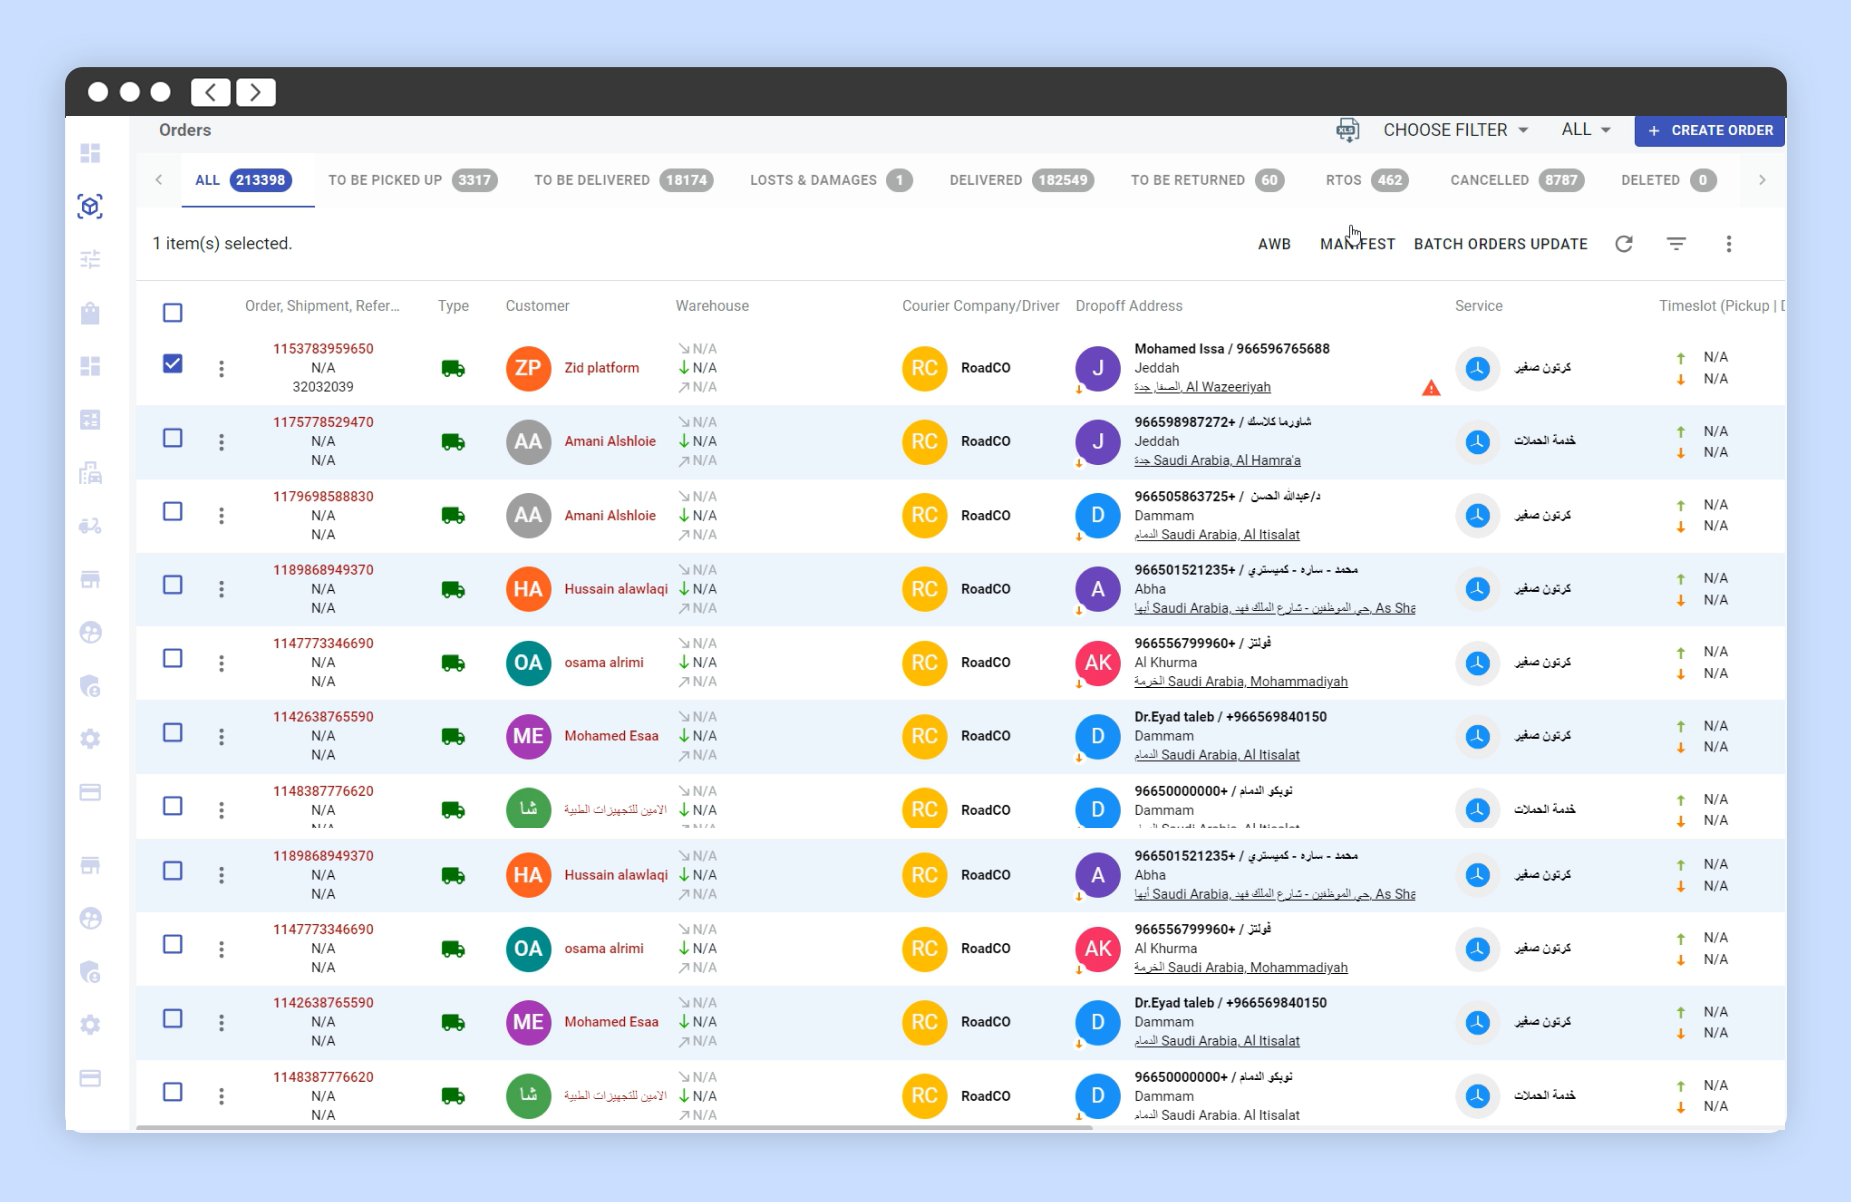
Task: Click the browser-style back arrow button
Action: pyautogui.click(x=211, y=92)
